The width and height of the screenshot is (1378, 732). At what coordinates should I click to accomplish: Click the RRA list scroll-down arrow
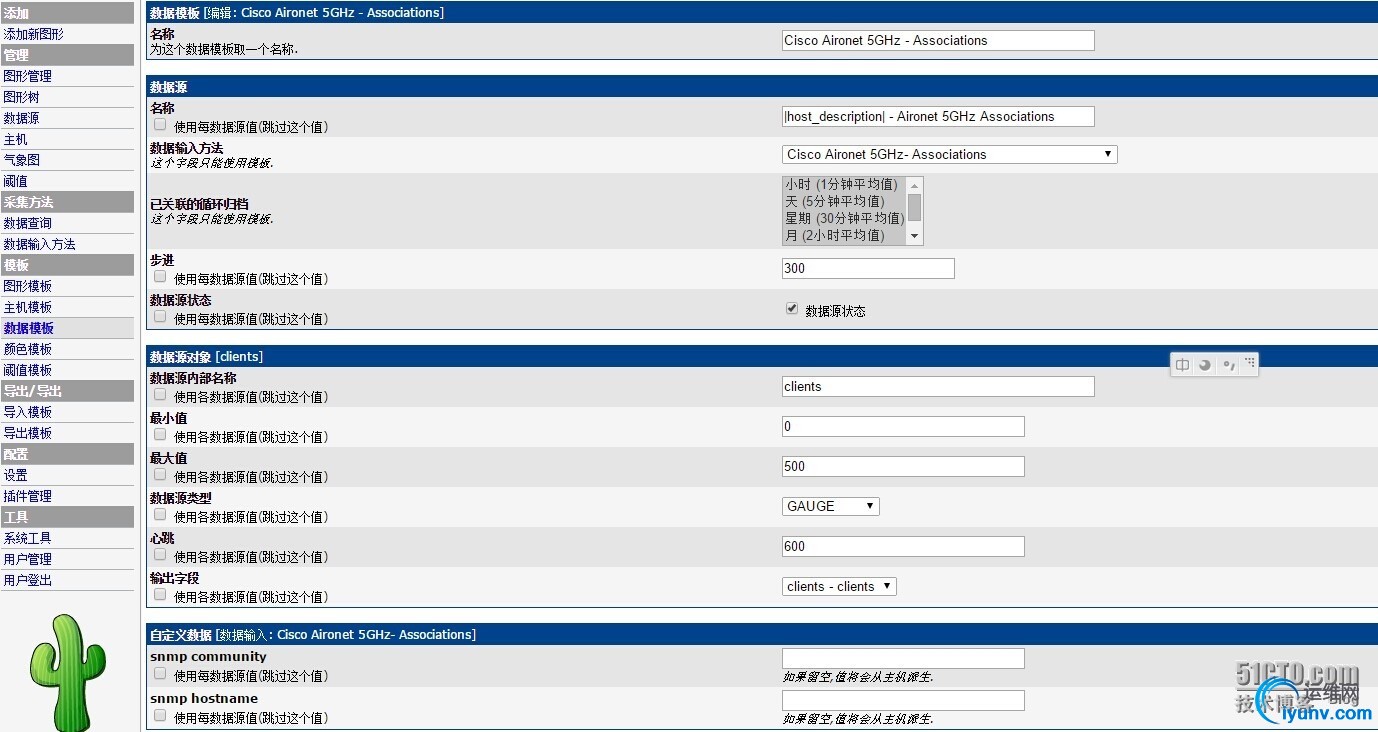click(x=914, y=236)
